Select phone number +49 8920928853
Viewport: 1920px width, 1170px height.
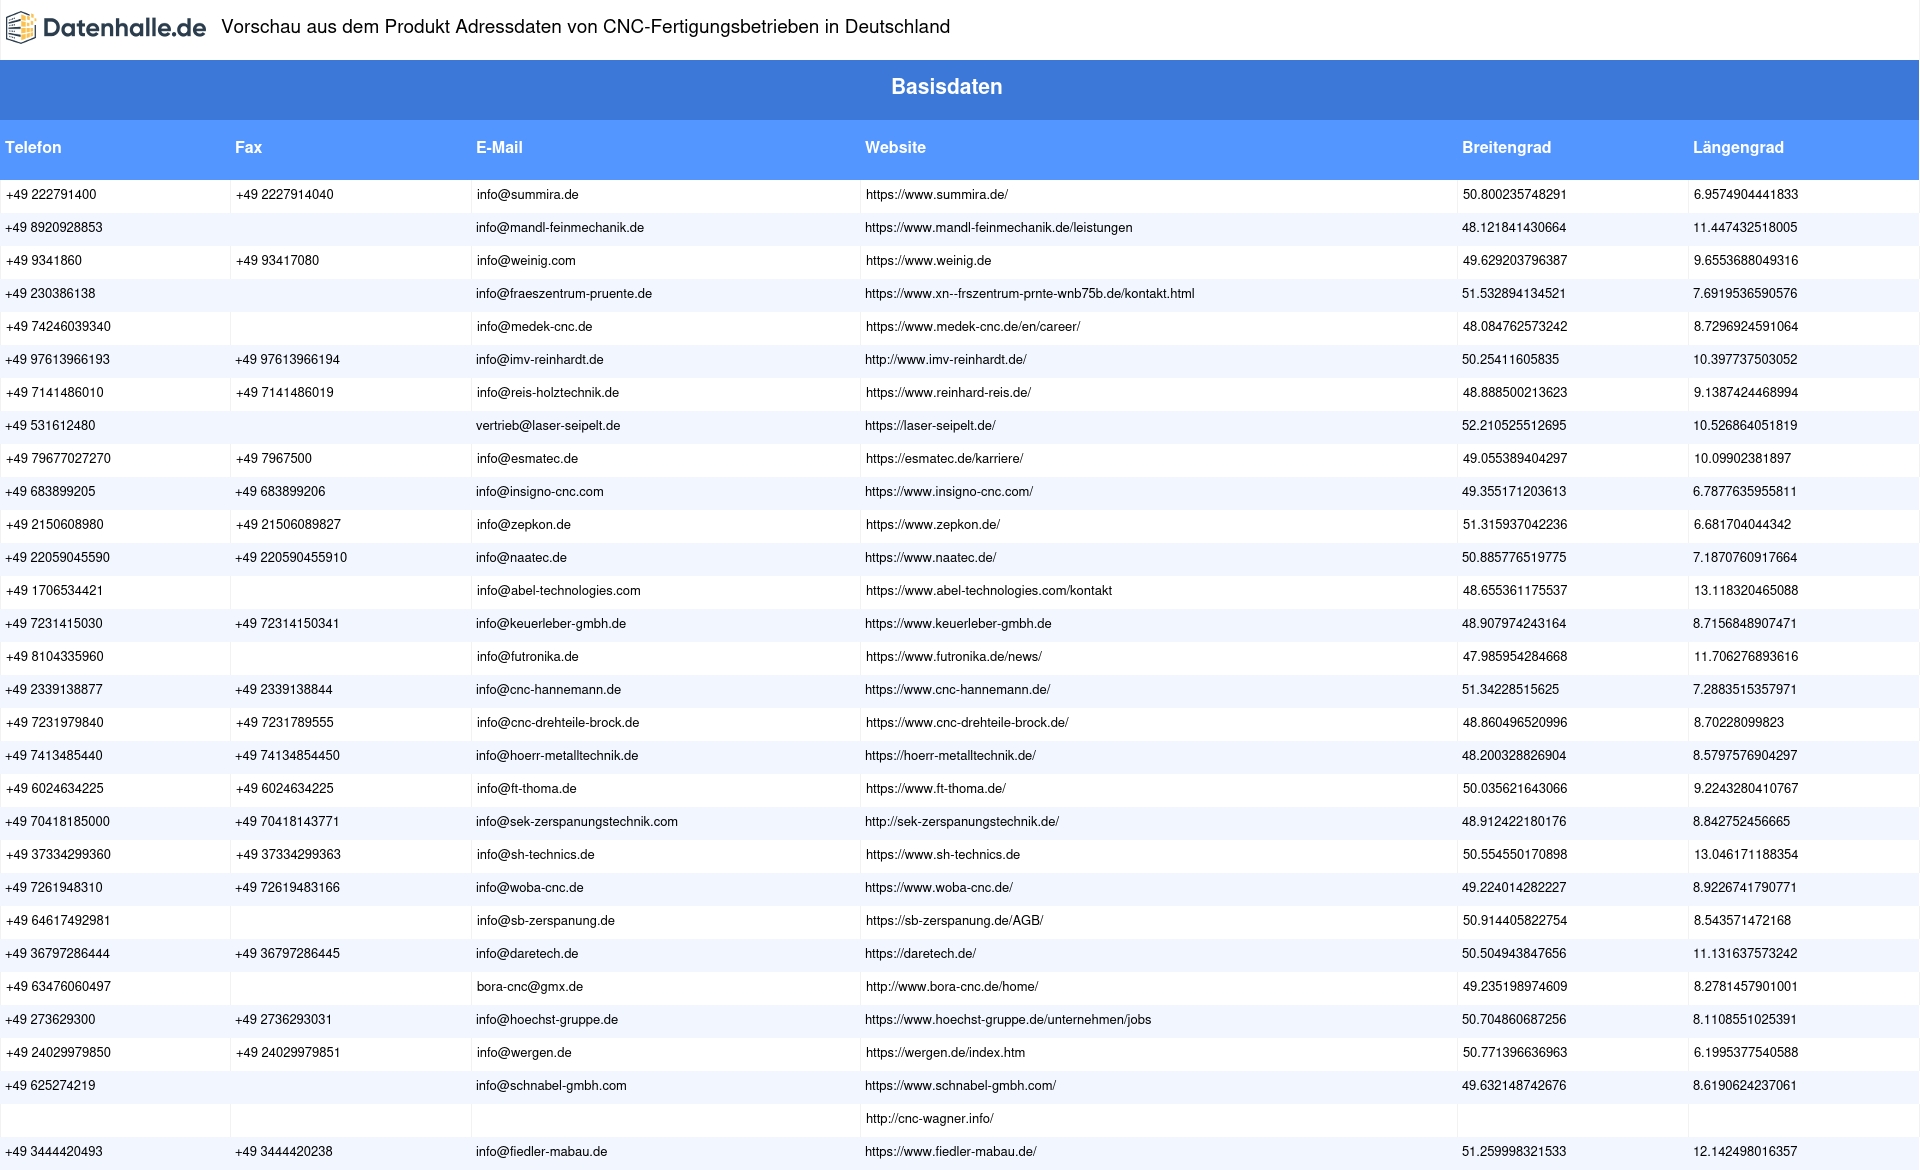click(54, 228)
